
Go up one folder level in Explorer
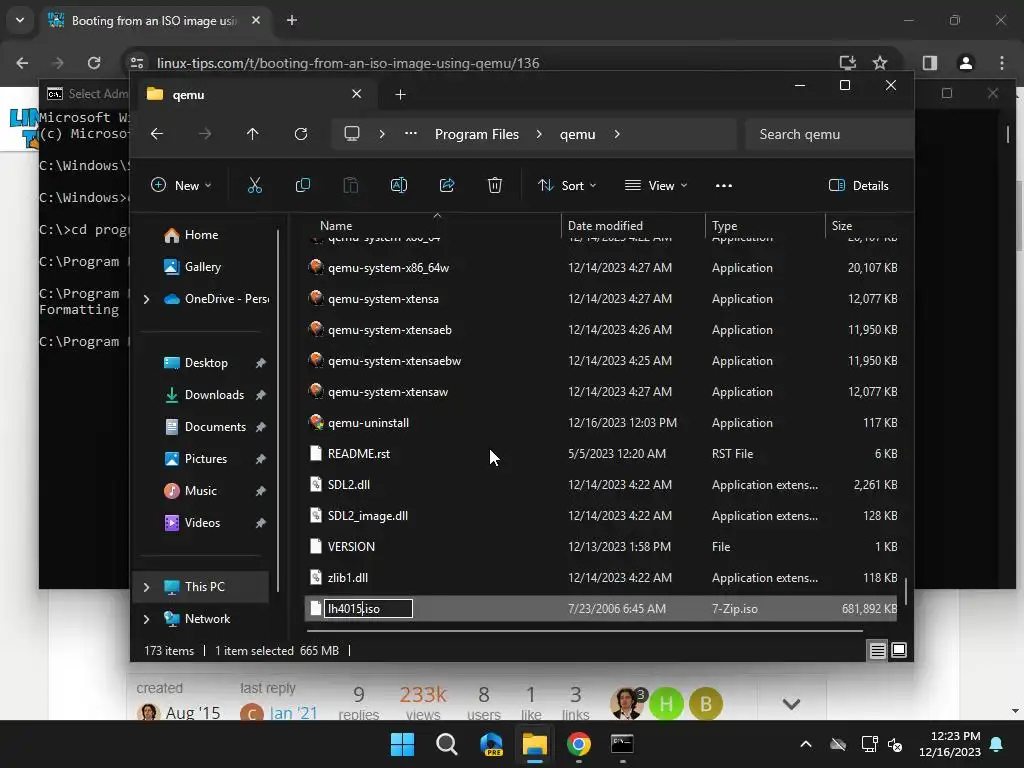253,134
